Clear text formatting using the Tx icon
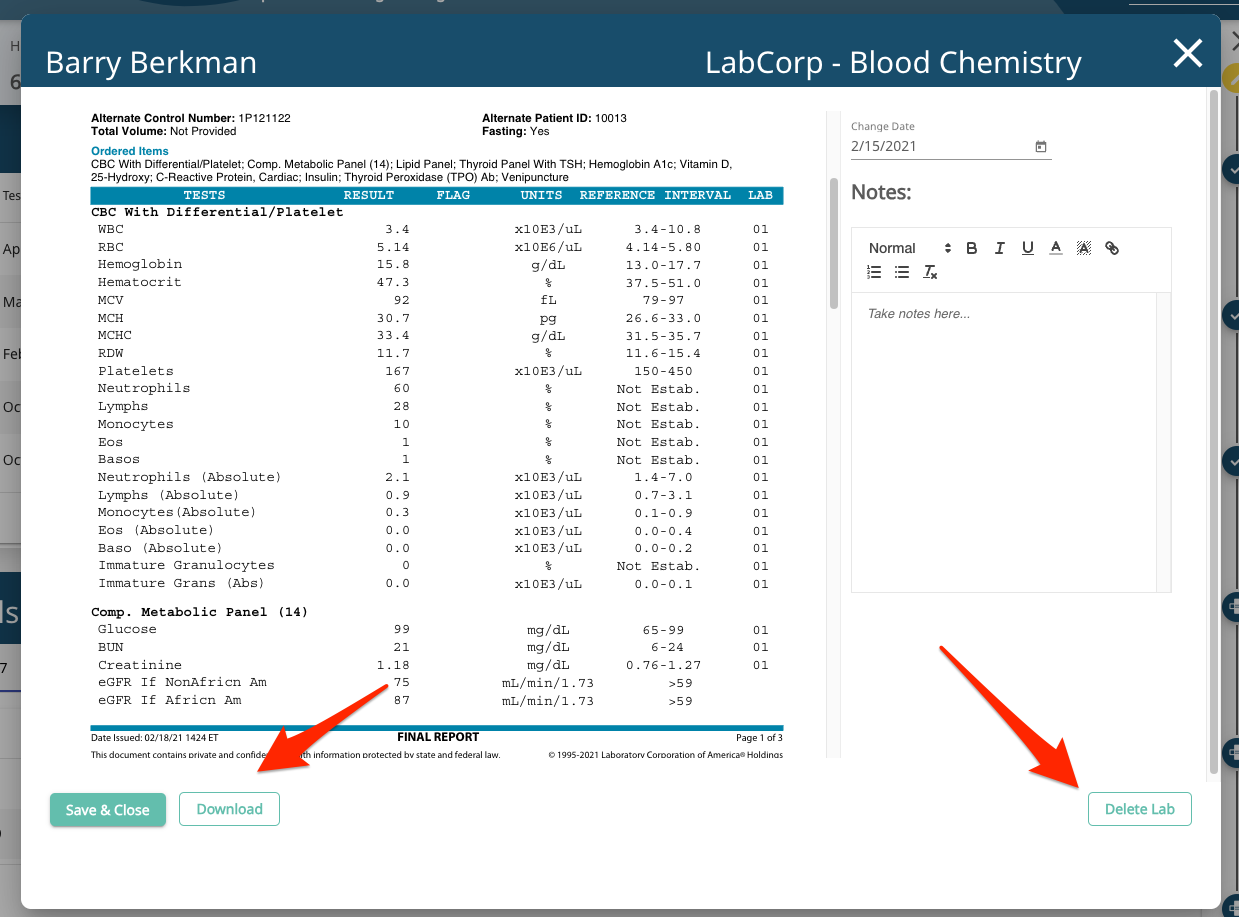This screenshot has width=1239, height=917. click(928, 271)
